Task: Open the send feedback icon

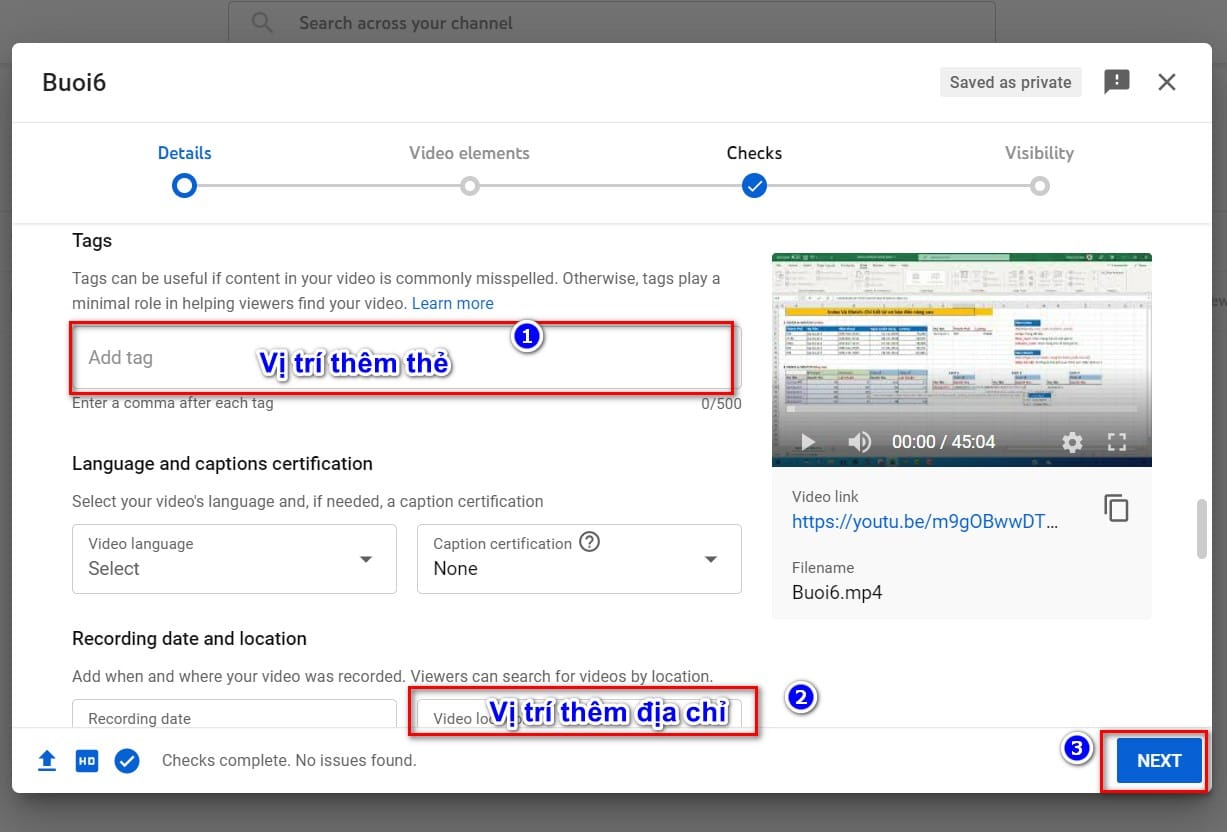Action: pos(1116,82)
